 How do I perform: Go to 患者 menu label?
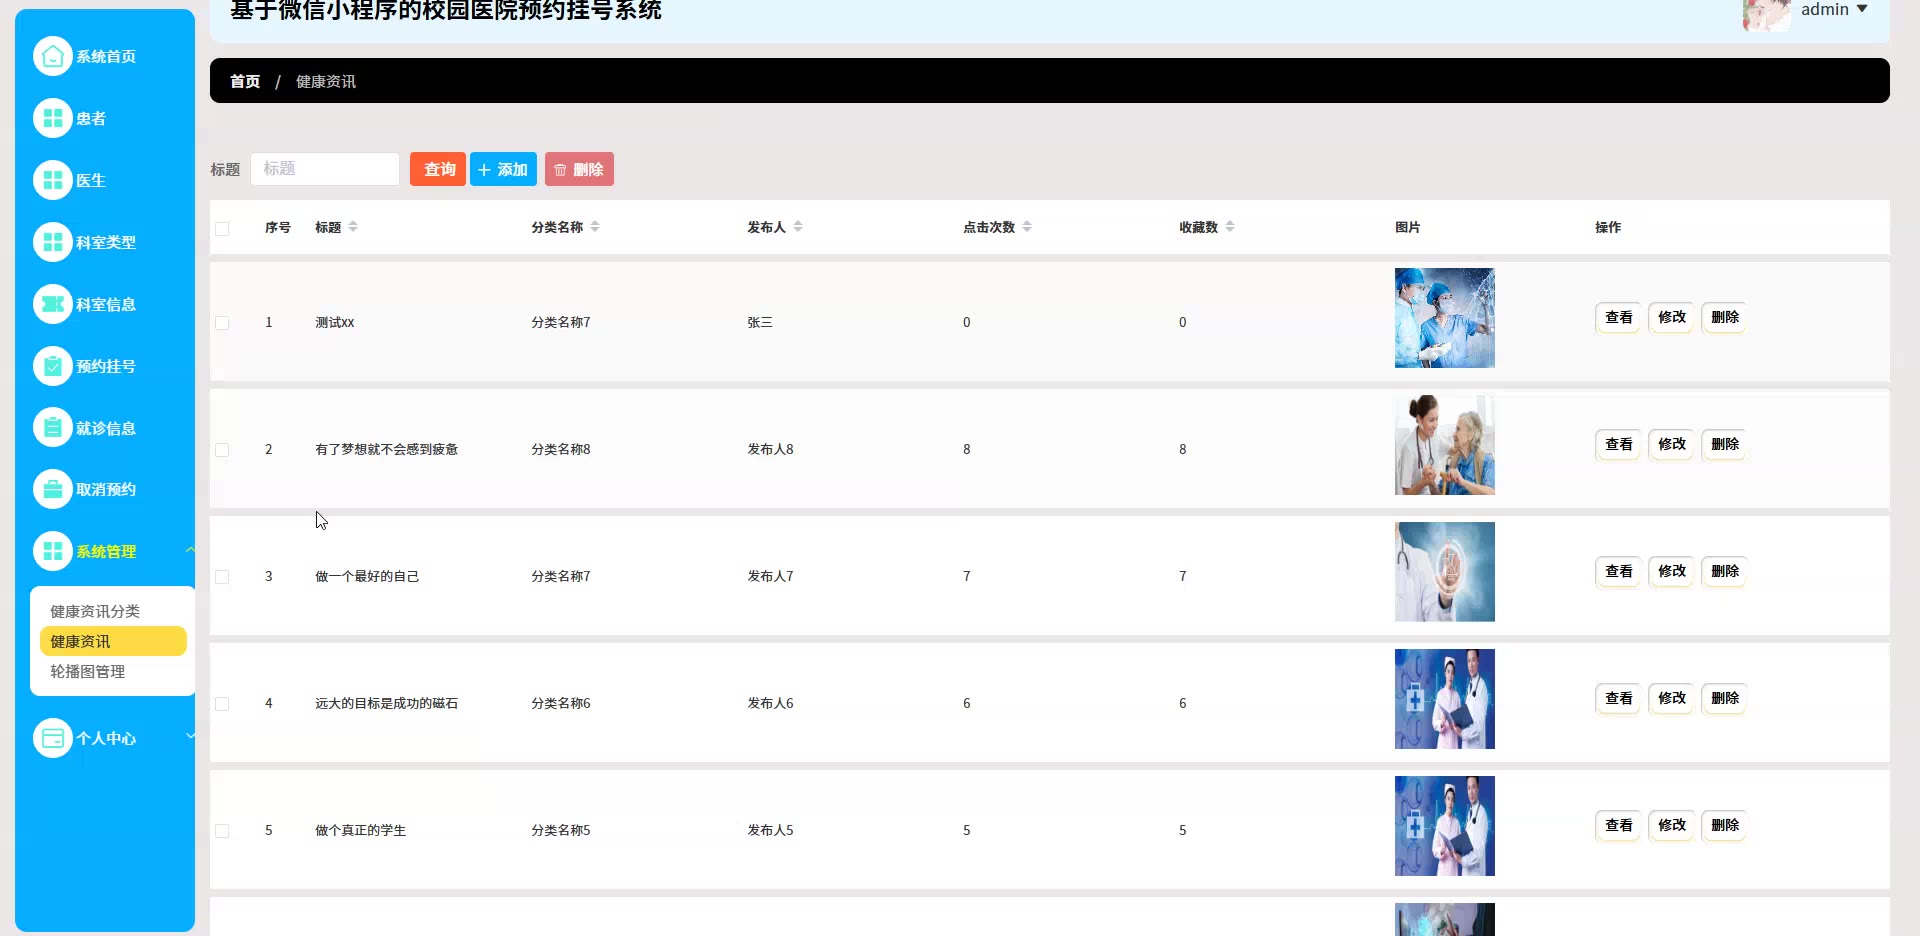point(91,119)
